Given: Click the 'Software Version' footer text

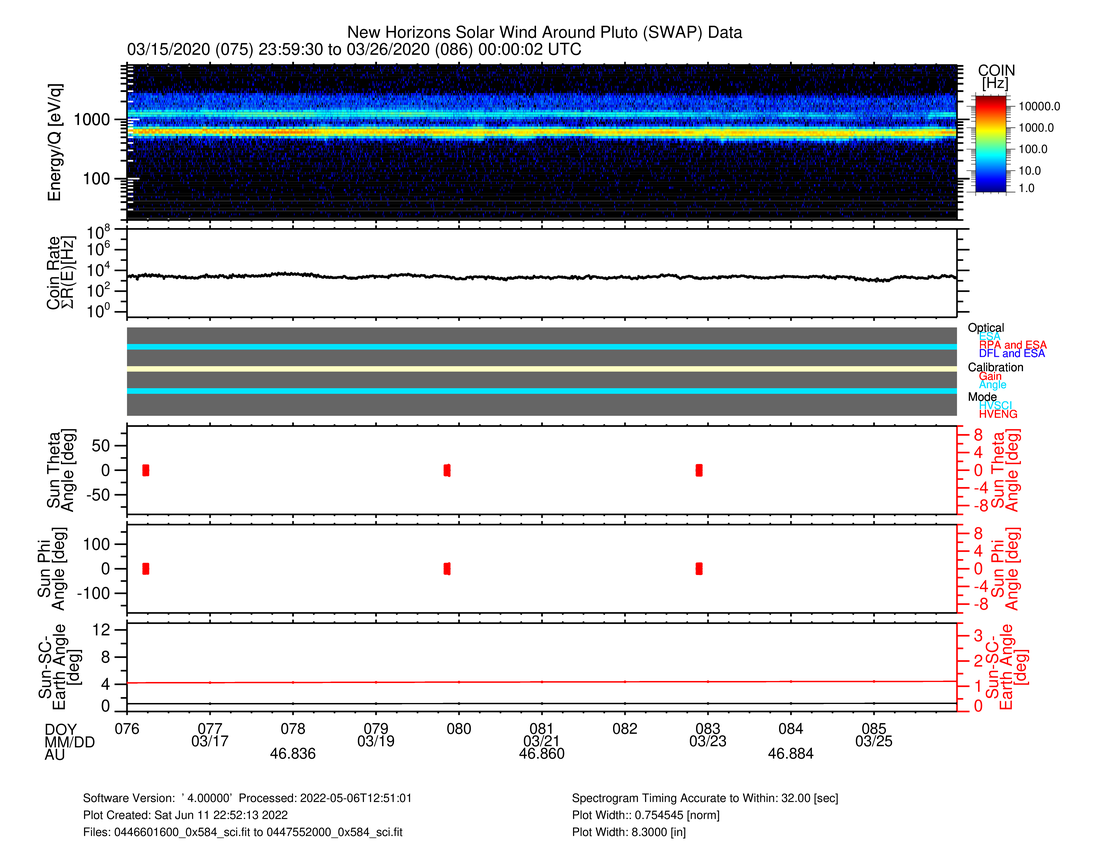Looking at the screenshot, I should [x=248, y=799].
